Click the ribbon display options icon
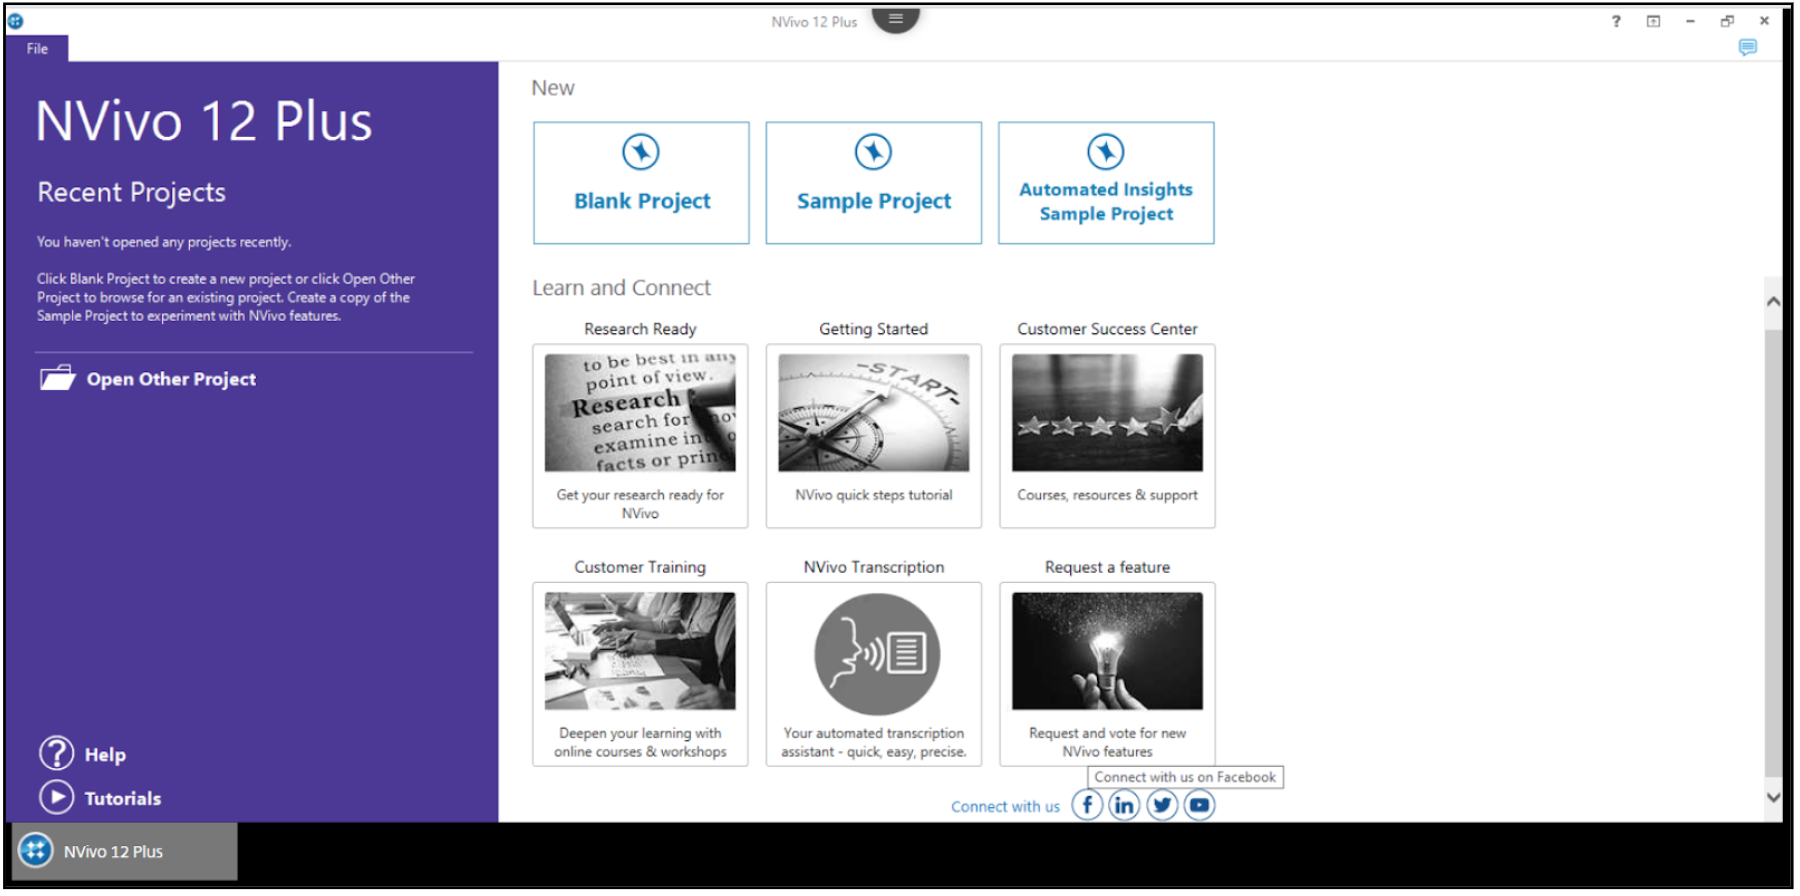Viewport: 1800px width, 896px height. tap(1653, 21)
